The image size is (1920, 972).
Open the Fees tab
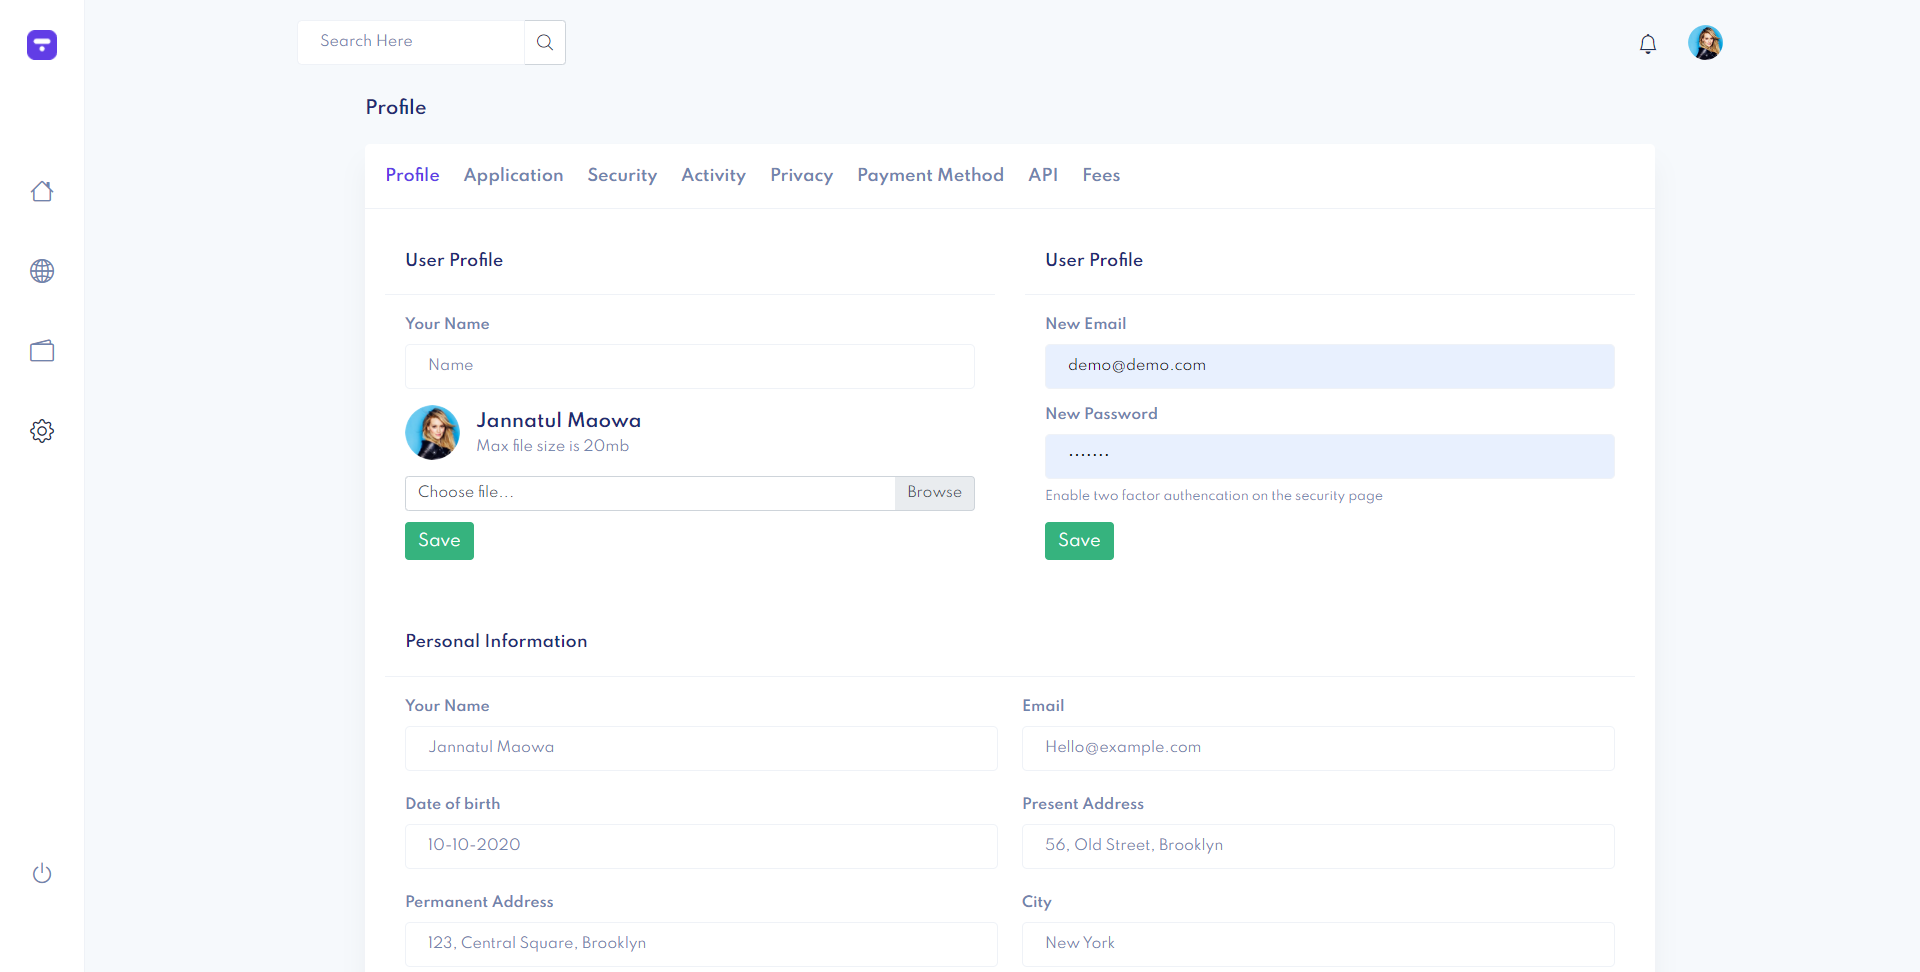1101,175
